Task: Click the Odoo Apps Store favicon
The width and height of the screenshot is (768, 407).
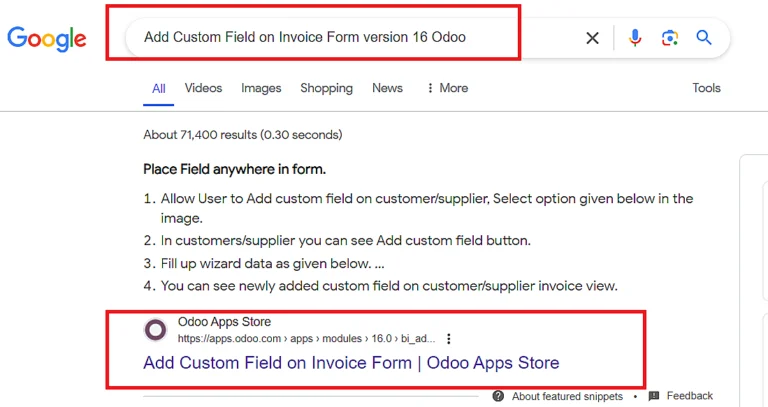Action: [155, 330]
